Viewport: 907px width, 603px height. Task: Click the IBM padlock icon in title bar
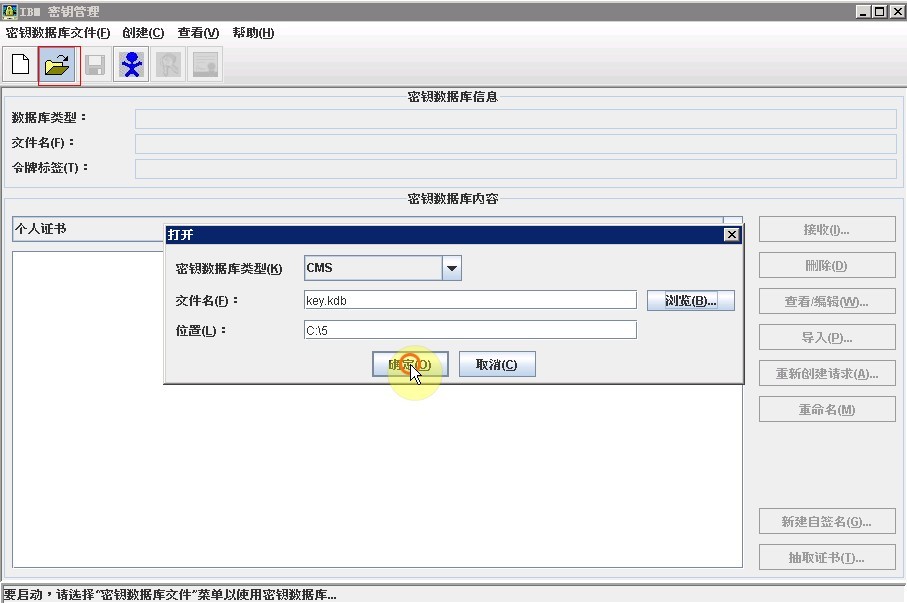coord(11,11)
